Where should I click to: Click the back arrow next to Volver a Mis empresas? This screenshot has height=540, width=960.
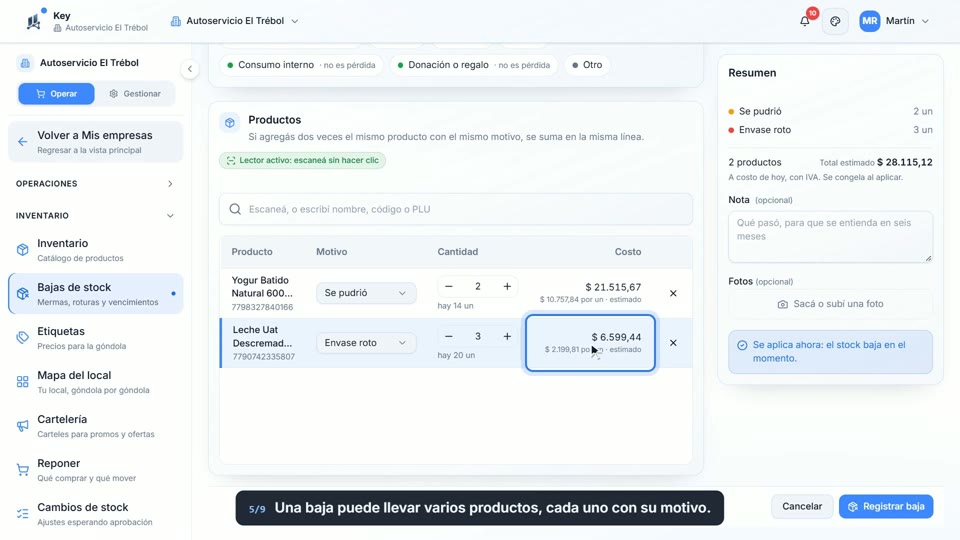pos(23,142)
